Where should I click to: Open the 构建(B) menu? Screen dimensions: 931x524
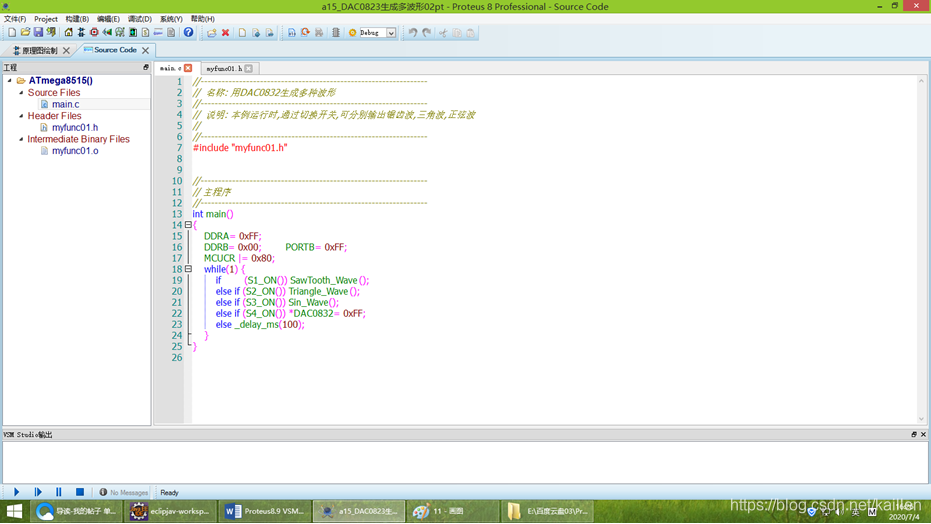(77, 19)
